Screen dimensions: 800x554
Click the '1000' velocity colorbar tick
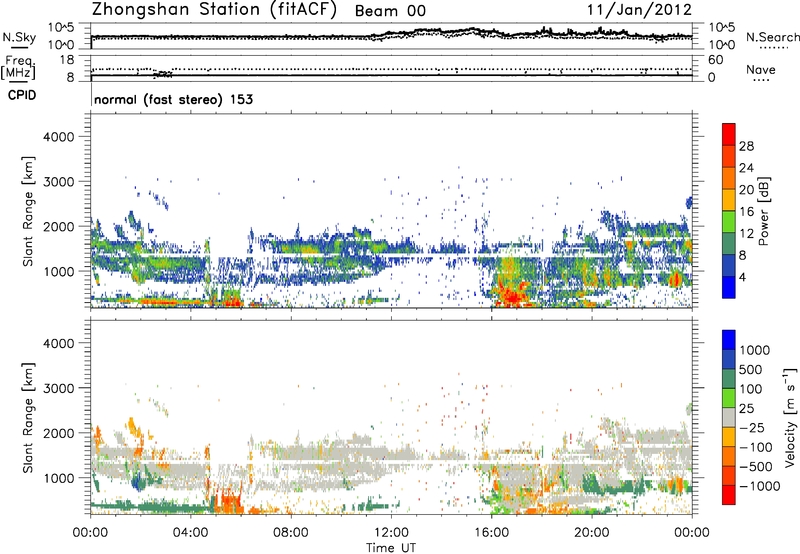pos(755,350)
